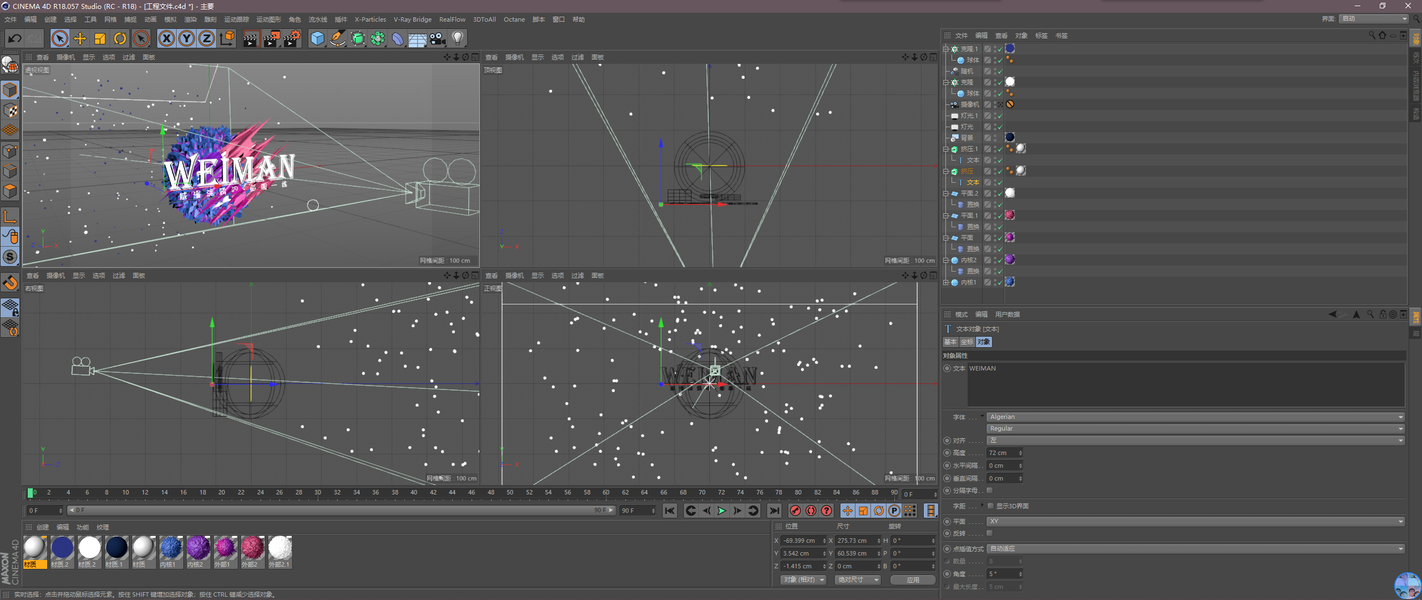Open the Octane menu

point(514,19)
